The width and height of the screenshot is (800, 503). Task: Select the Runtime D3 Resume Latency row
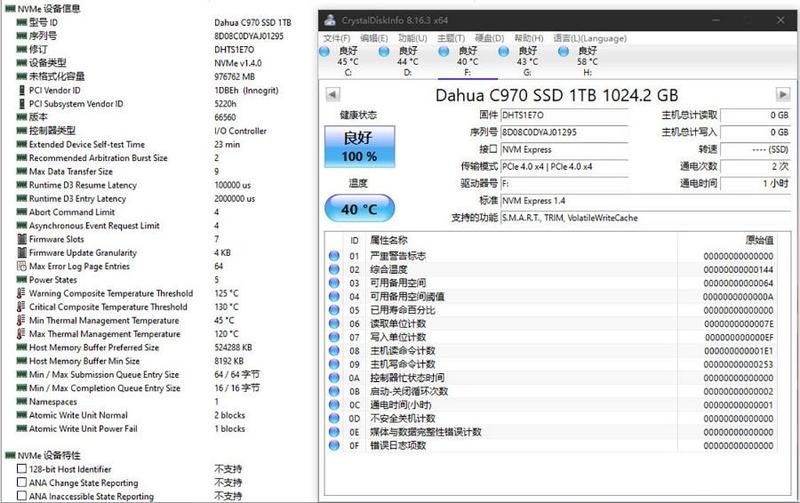coord(133,185)
